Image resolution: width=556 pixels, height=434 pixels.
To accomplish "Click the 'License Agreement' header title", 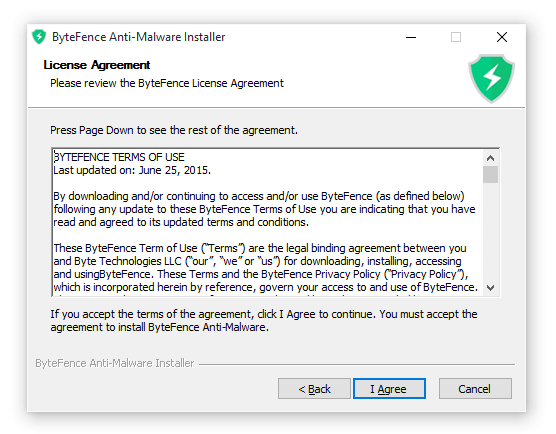I will 97,65.
